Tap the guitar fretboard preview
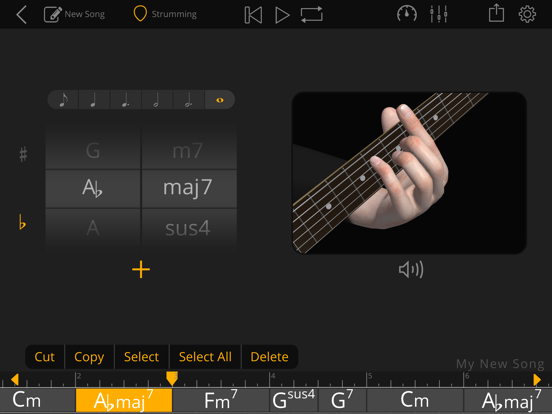This screenshot has width=552, height=414. pyautogui.click(x=409, y=173)
